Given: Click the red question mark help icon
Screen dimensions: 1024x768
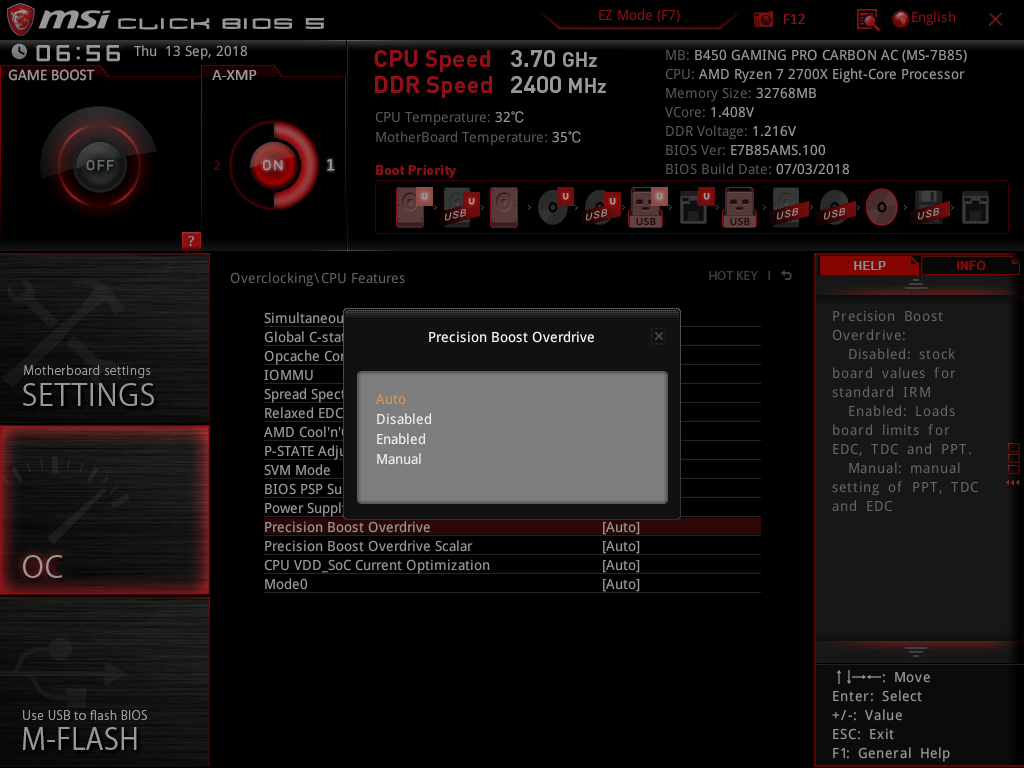Looking at the screenshot, I should pos(191,240).
